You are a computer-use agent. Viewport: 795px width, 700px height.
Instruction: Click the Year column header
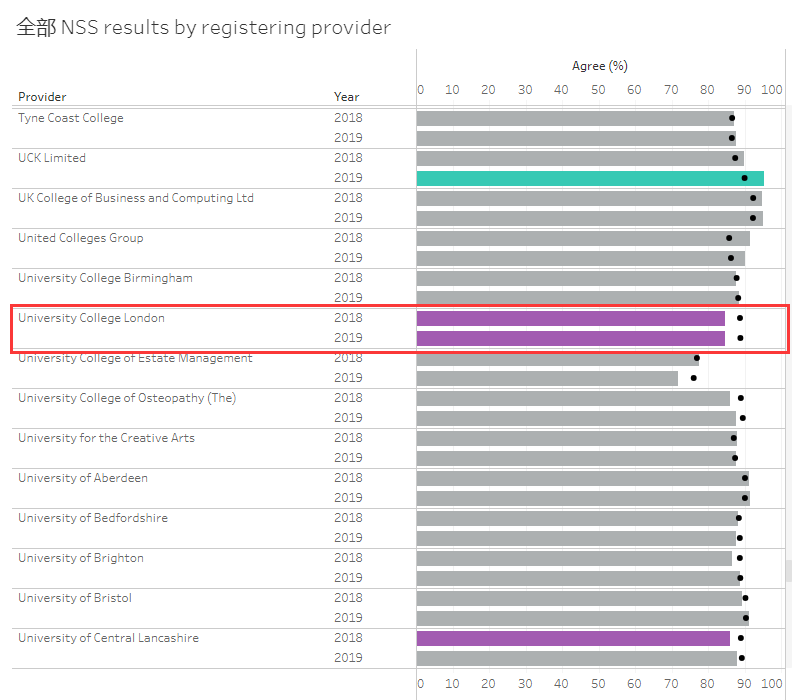click(x=346, y=97)
